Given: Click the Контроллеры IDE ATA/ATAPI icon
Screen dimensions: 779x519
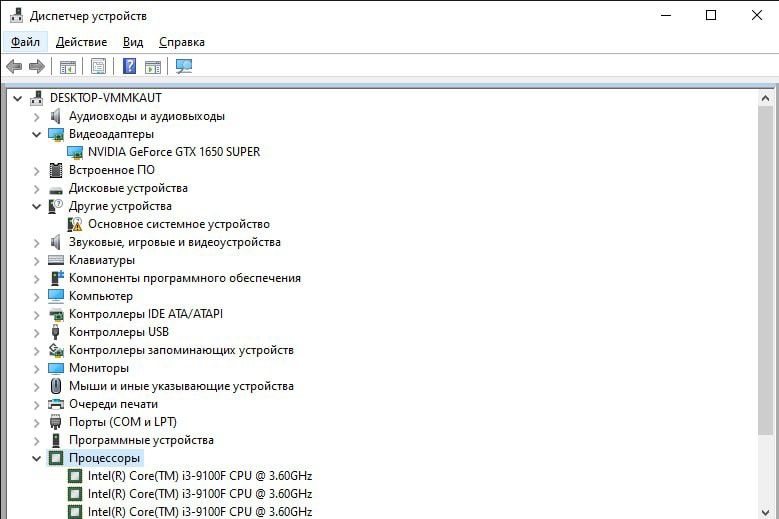Looking at the screenshot, I should [x=56, y=314].
